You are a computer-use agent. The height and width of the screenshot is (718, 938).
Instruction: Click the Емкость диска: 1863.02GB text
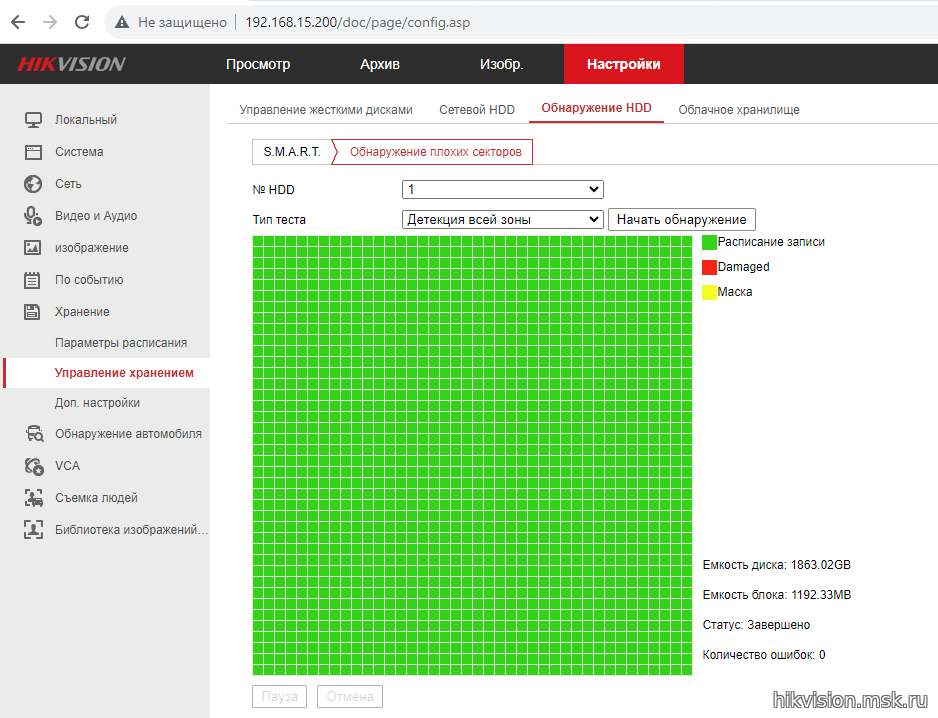(x=776, y=565)
